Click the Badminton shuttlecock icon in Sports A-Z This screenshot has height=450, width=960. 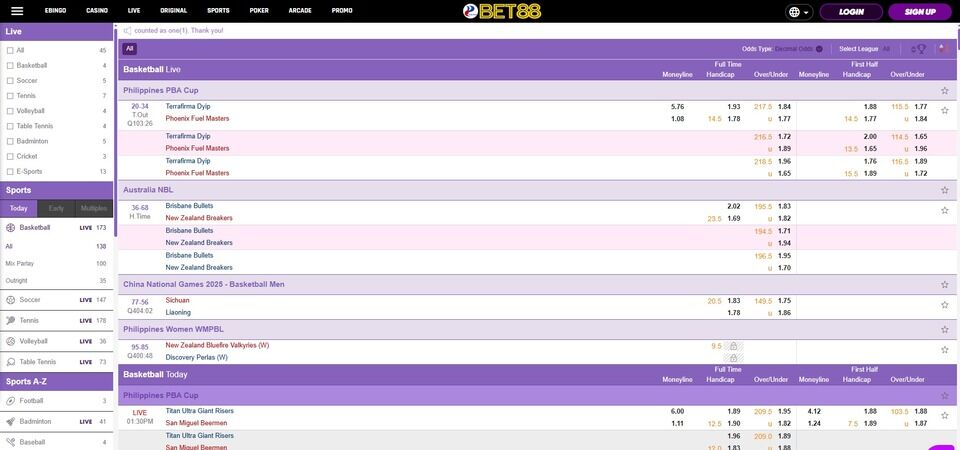[x=10, y=422]
